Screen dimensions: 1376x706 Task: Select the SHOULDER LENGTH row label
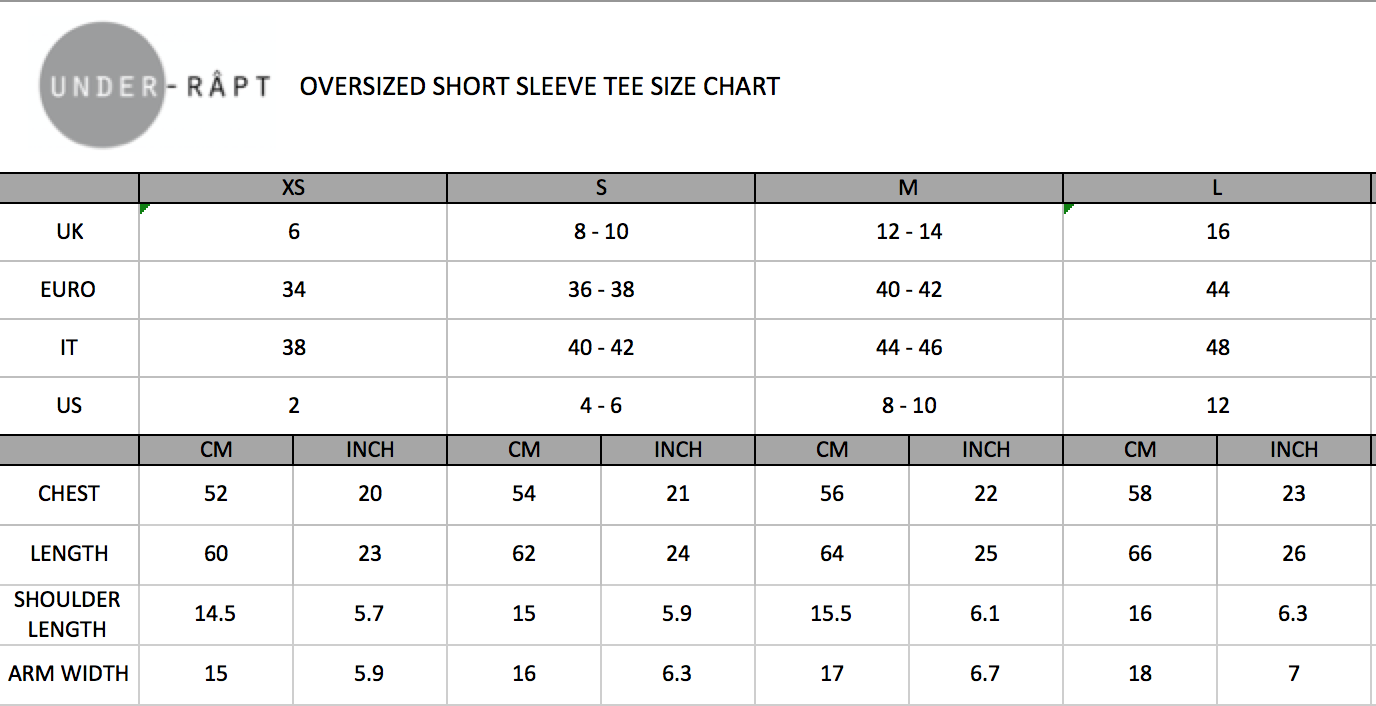pos(67,614)
